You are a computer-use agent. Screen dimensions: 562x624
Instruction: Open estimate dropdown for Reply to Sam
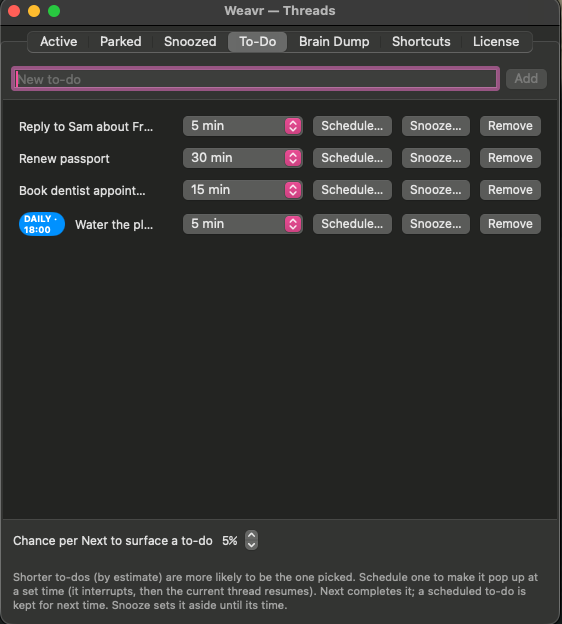tap(242, 126)
